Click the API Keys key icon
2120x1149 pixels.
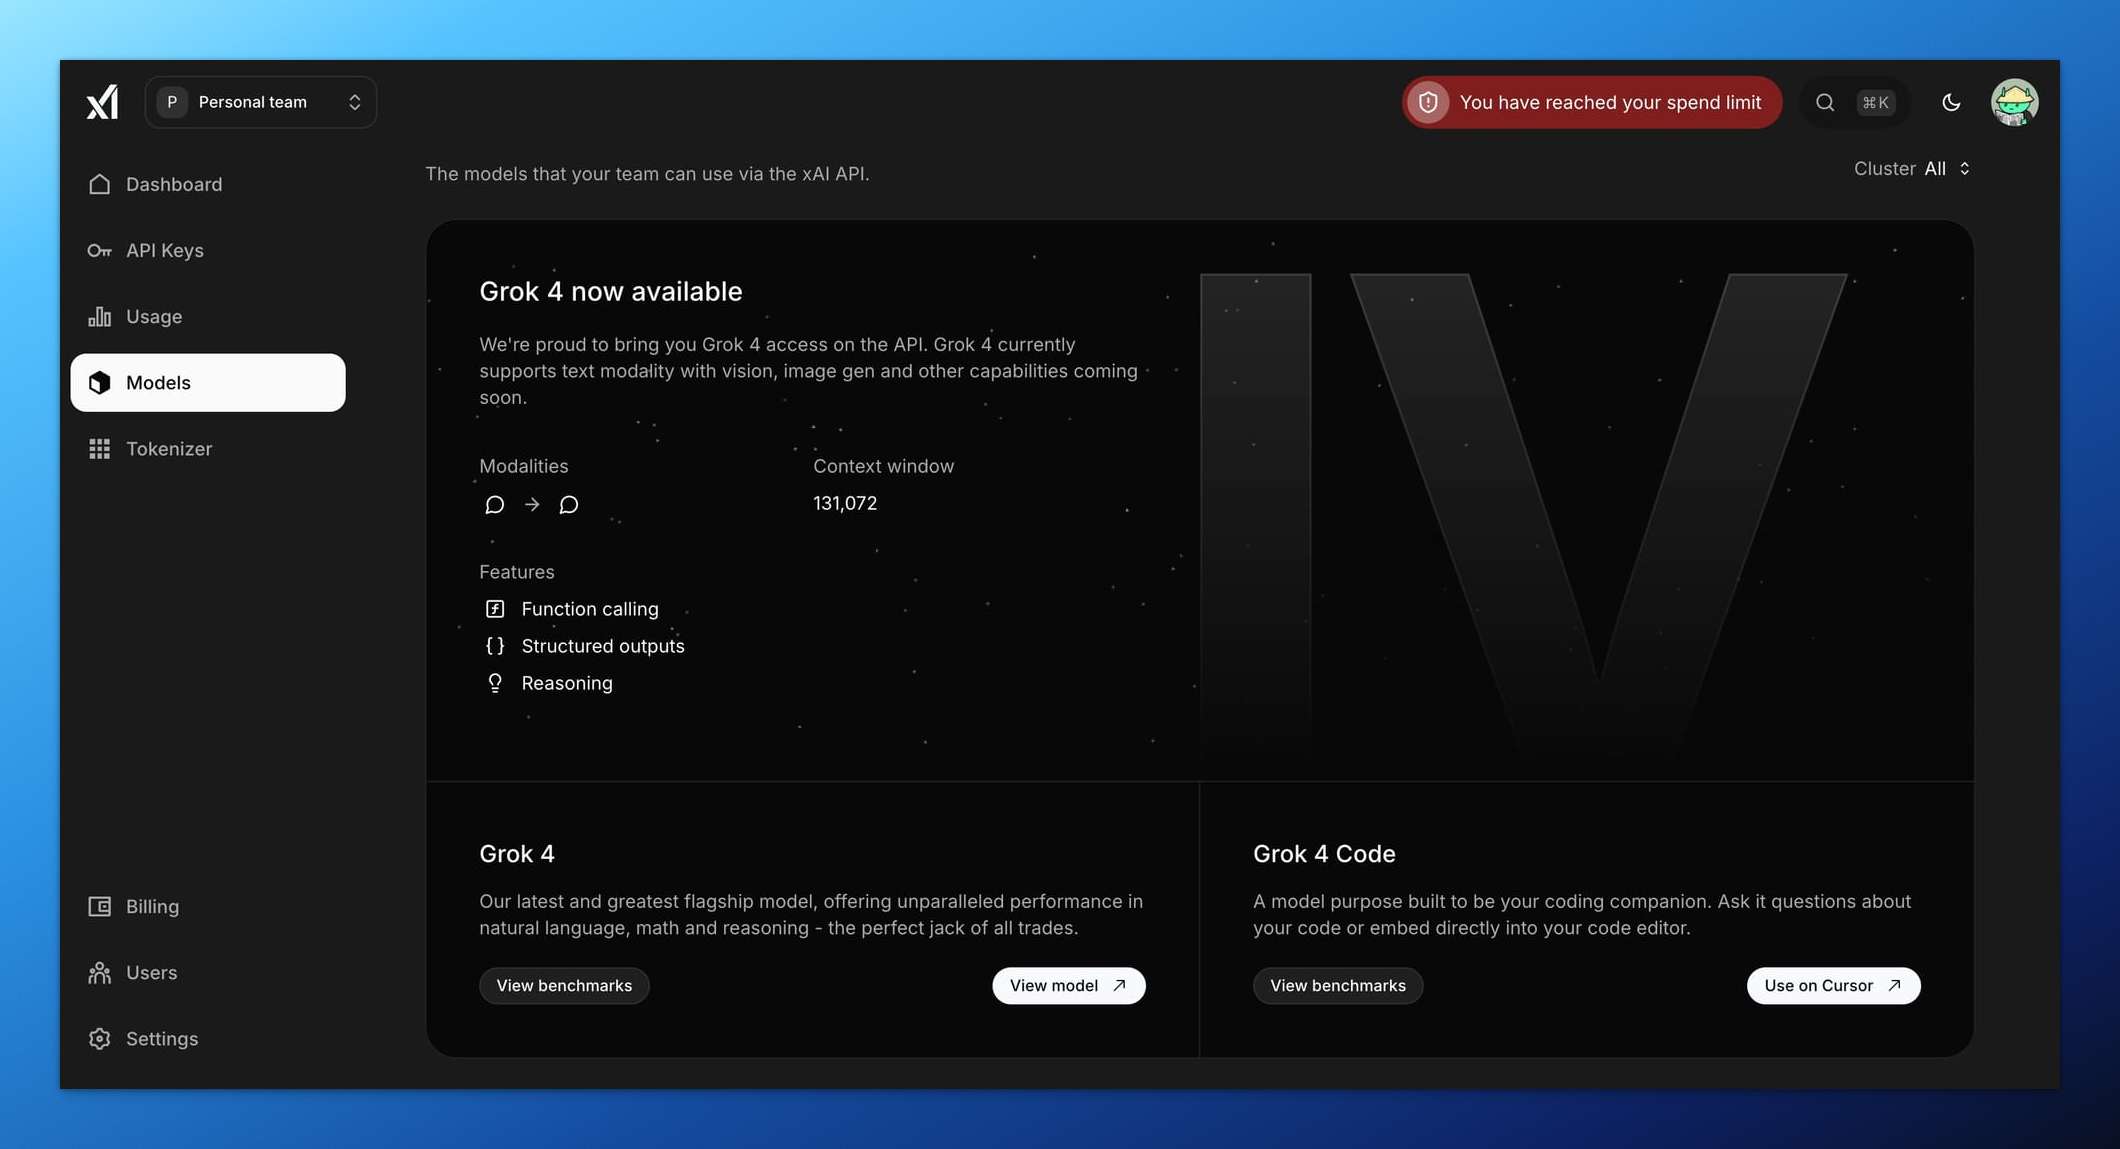coord(99,251)
